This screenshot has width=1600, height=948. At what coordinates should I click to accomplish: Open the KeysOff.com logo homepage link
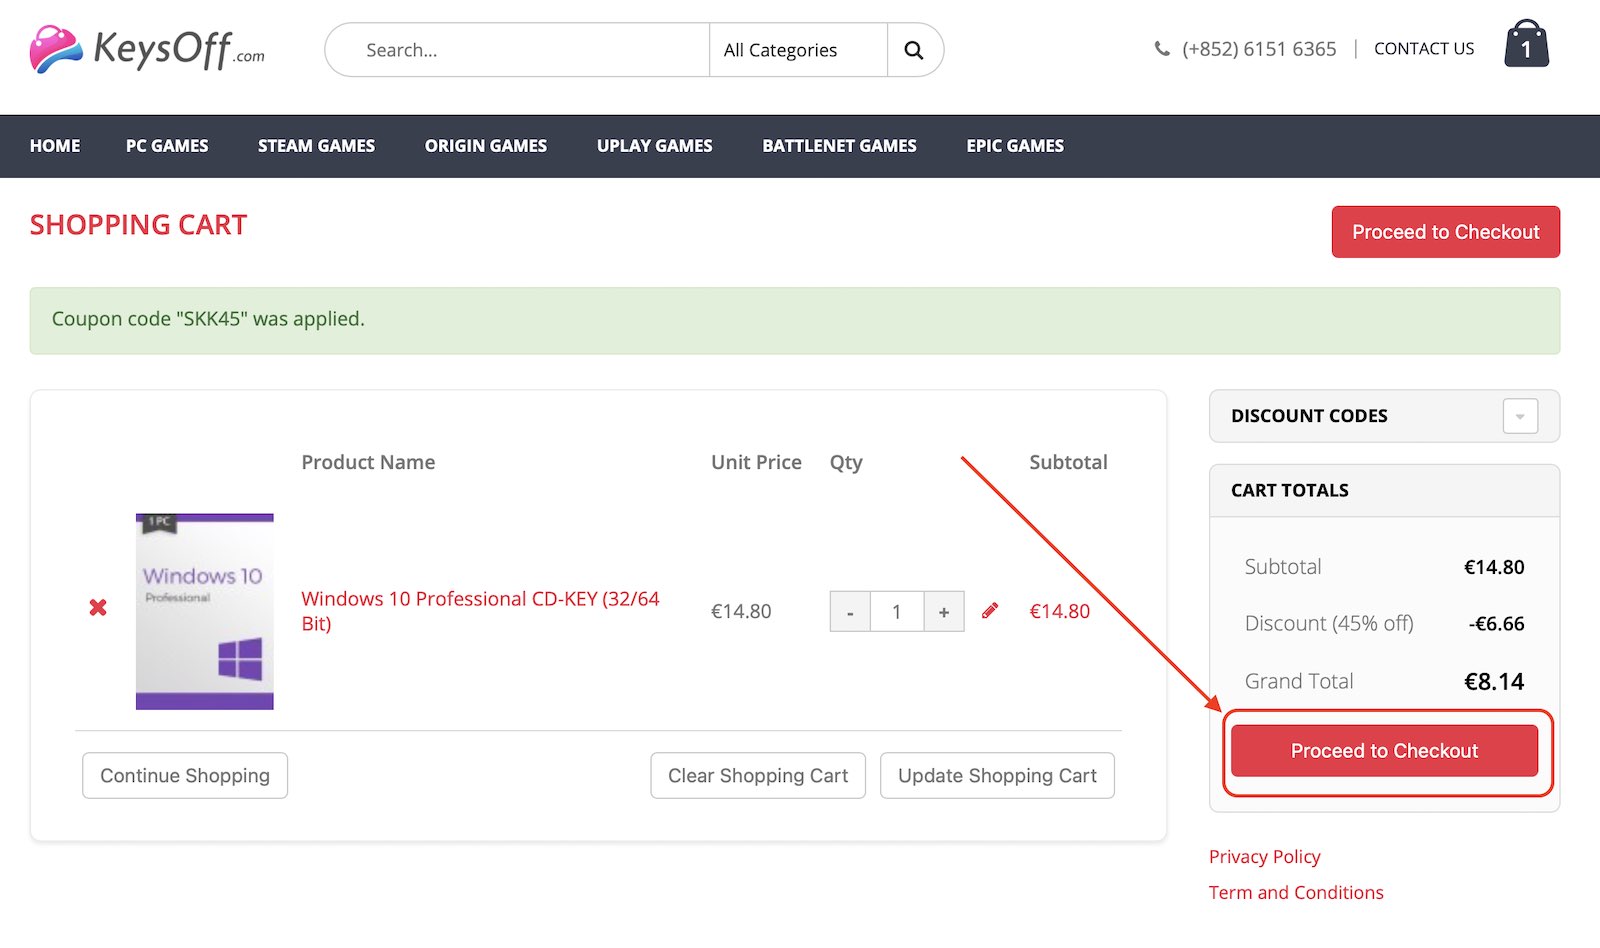pos(148,49)
